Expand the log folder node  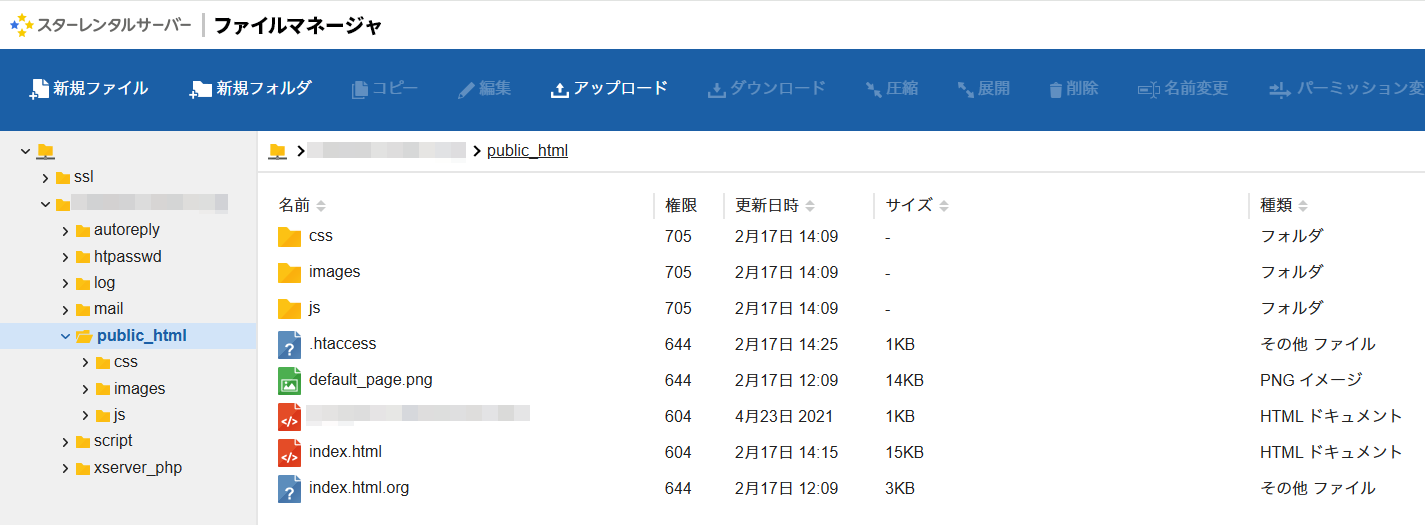click(65, 283)
